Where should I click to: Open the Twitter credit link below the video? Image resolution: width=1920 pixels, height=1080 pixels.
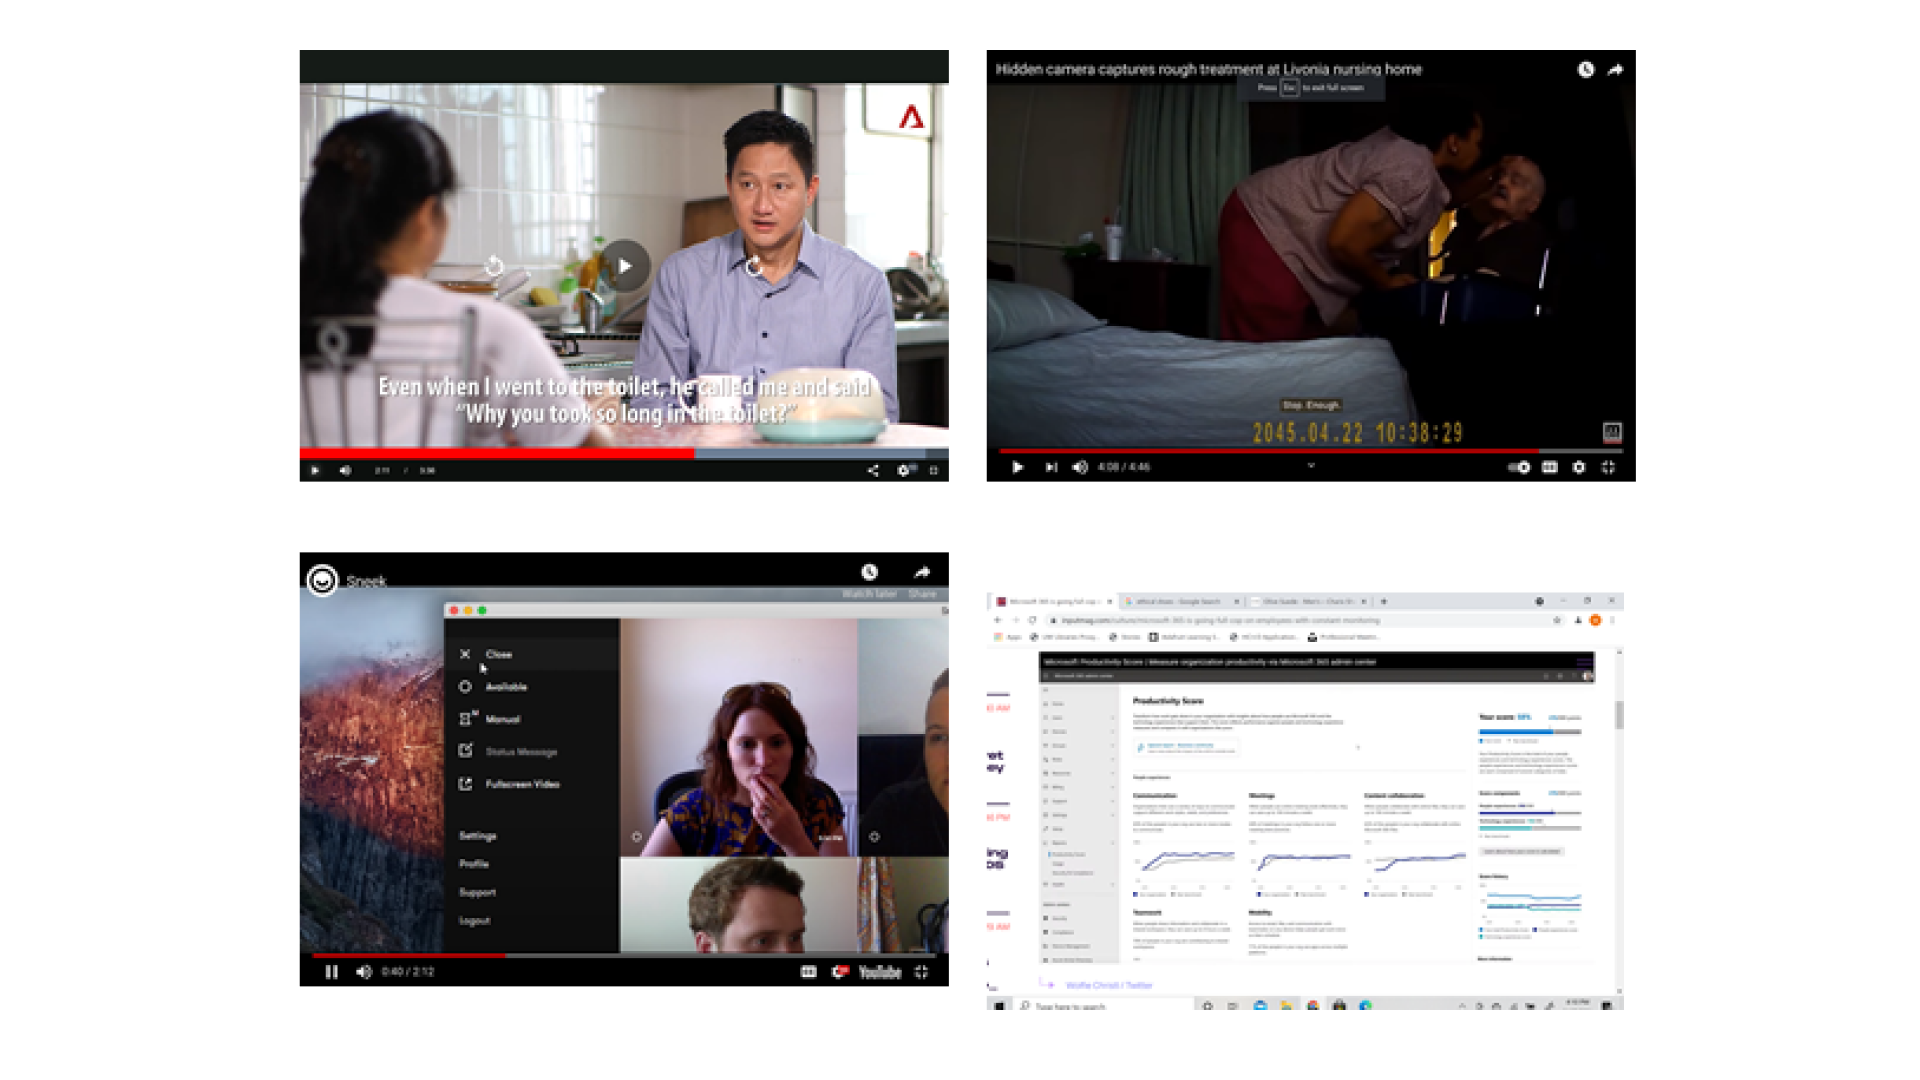coord(1109,985)
